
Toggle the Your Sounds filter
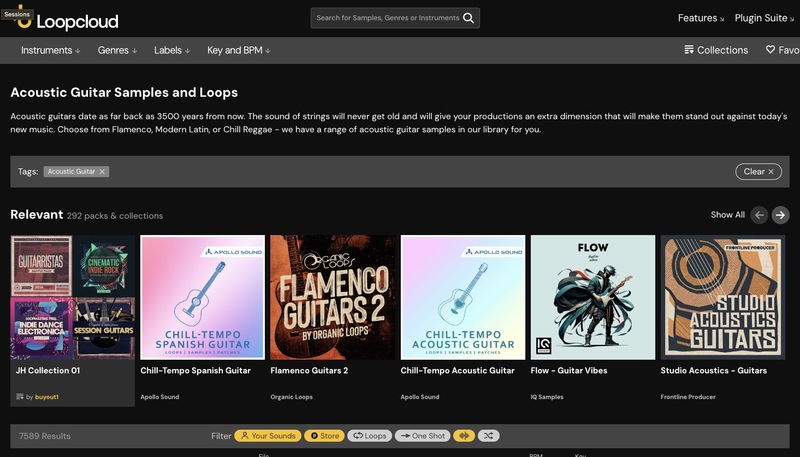267,436
